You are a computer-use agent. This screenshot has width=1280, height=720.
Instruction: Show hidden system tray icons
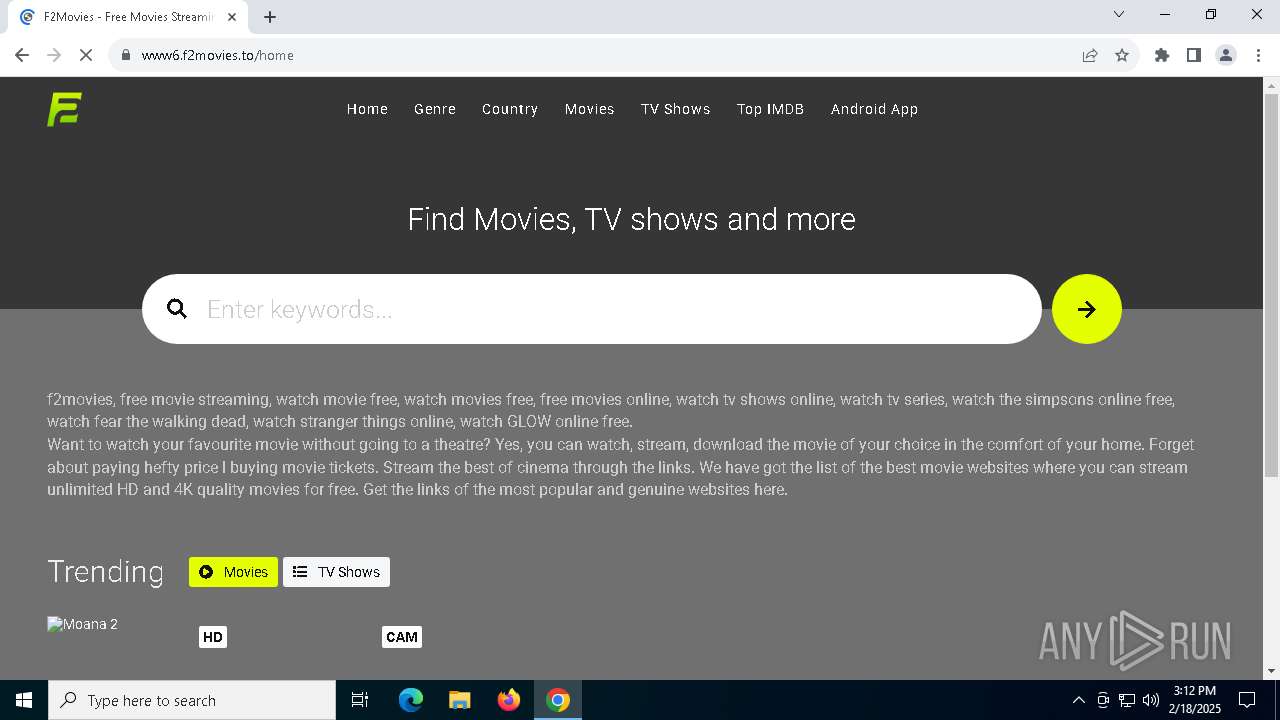1078,700
